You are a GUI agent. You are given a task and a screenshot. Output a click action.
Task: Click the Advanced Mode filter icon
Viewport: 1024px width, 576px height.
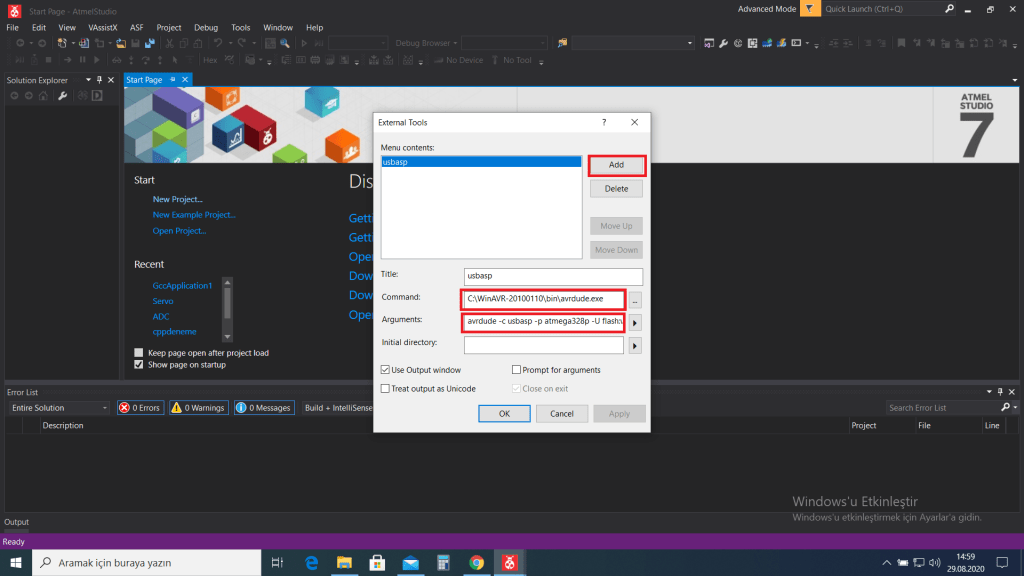[808, 9]
